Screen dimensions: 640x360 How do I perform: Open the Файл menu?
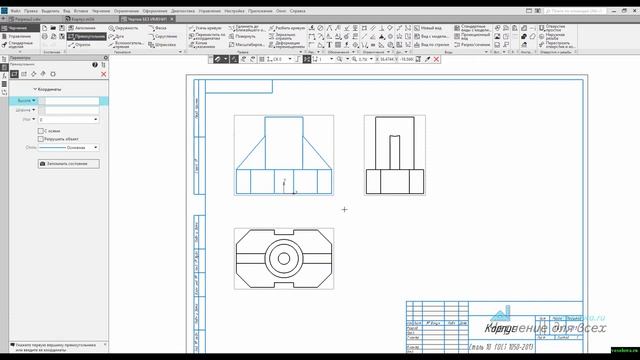[x=16, y=11]
